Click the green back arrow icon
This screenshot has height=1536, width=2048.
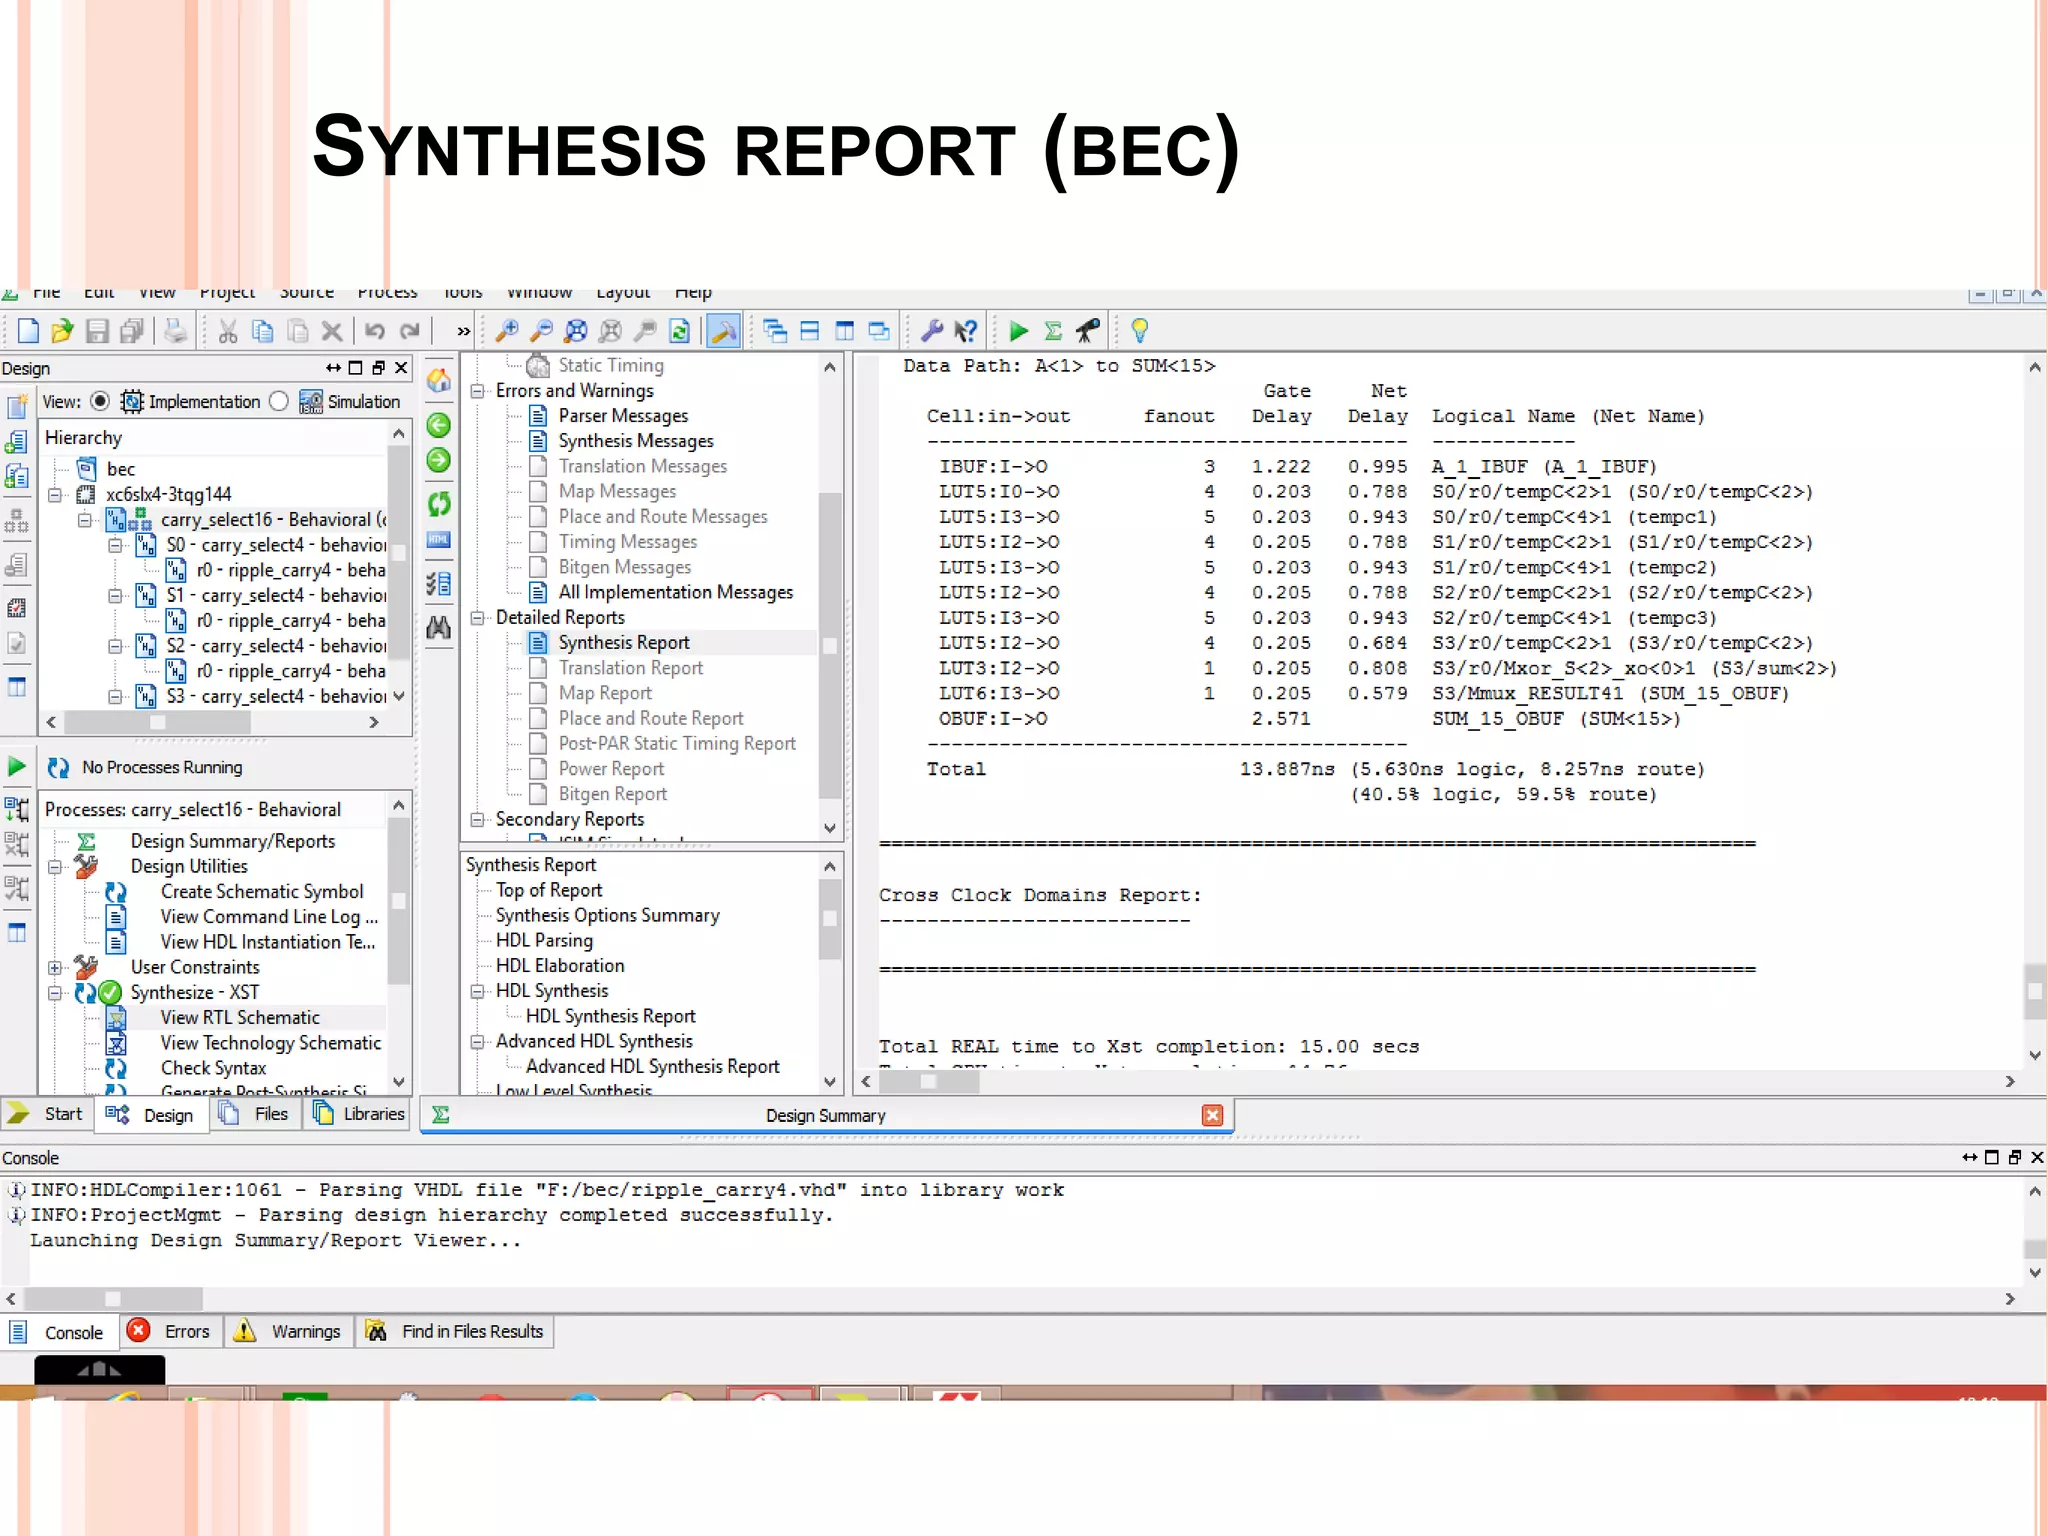[x=438, y=425]
